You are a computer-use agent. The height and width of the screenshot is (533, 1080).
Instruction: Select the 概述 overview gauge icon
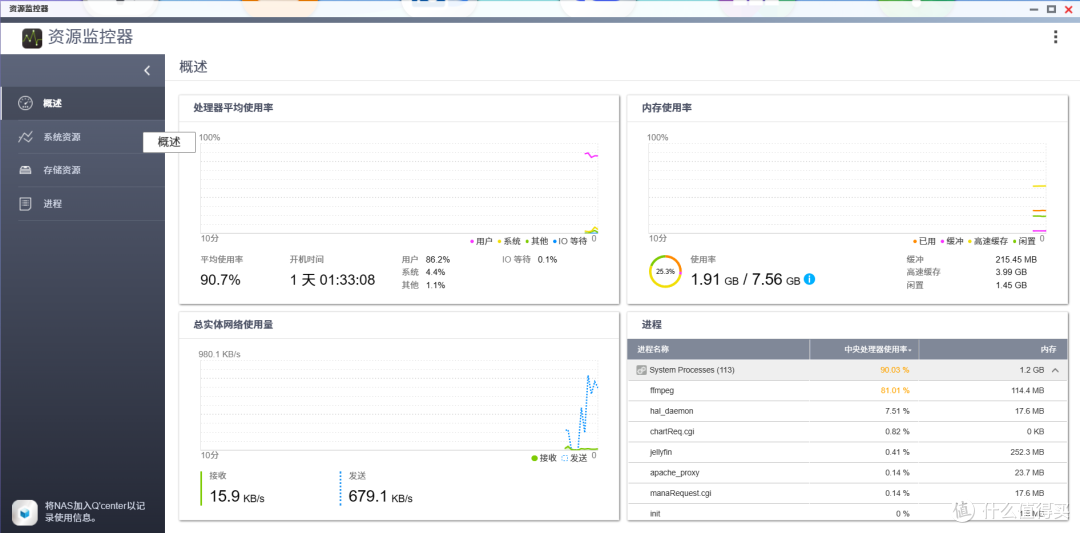(x=25, y=103)
